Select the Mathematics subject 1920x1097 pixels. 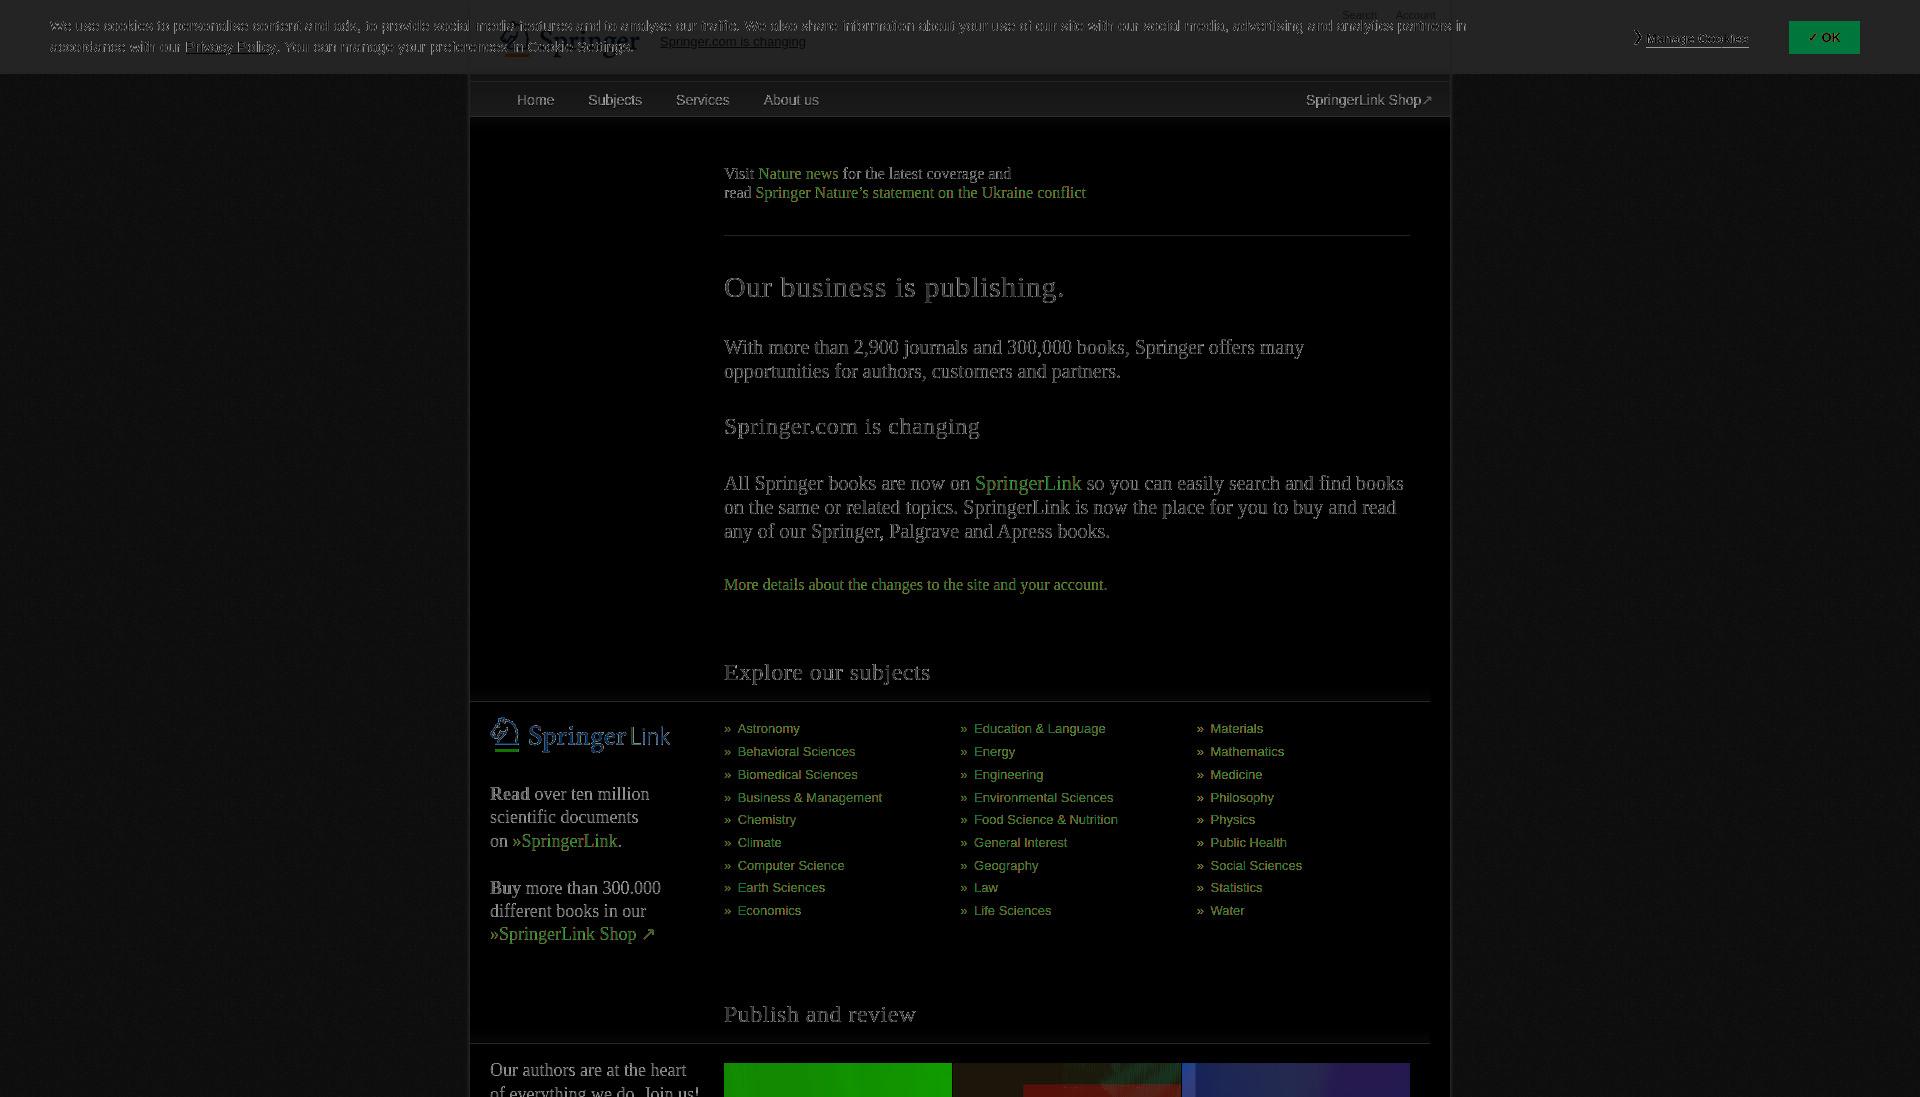point(1246,752)
